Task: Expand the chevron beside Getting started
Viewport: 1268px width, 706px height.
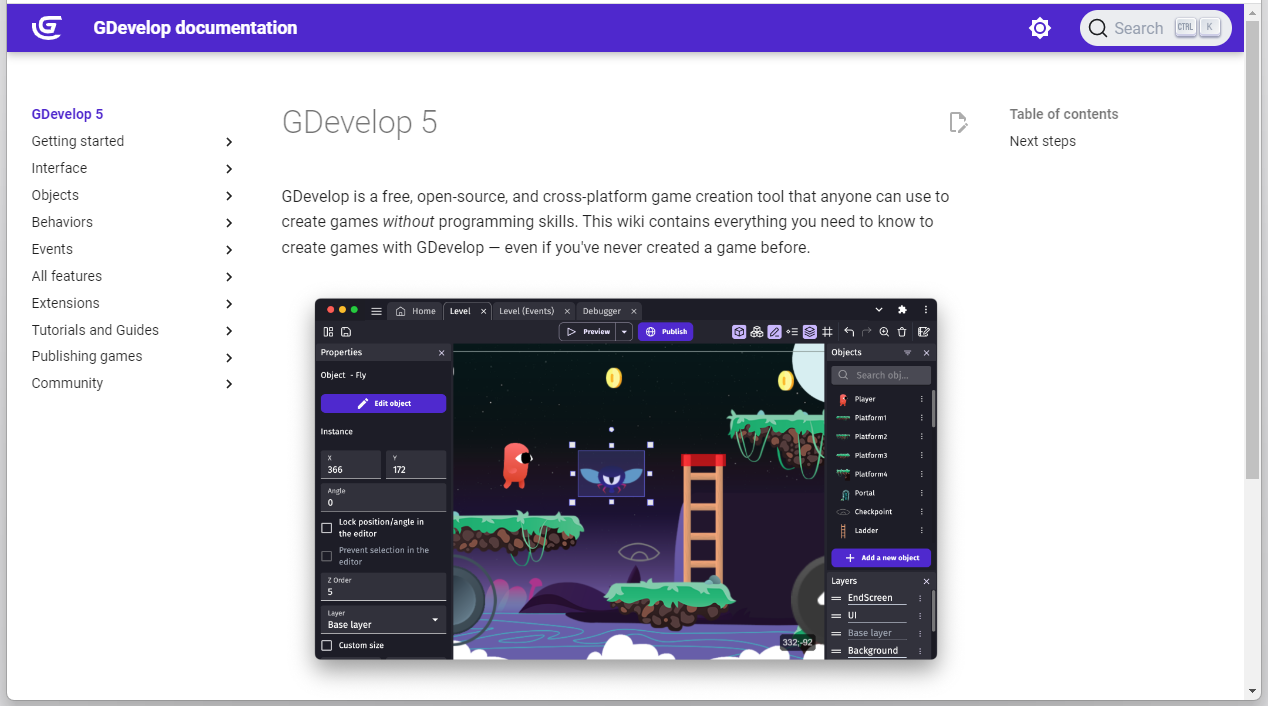Action: tap(229, 142)
